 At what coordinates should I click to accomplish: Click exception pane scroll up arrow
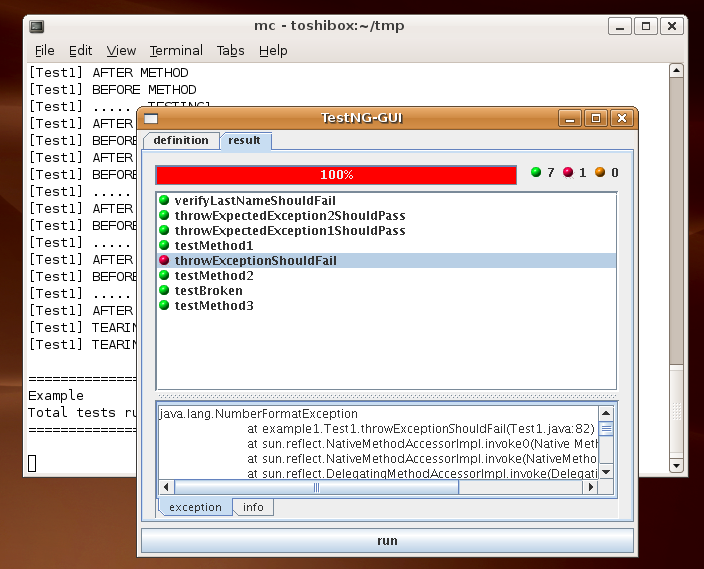[x=606, y=413]
